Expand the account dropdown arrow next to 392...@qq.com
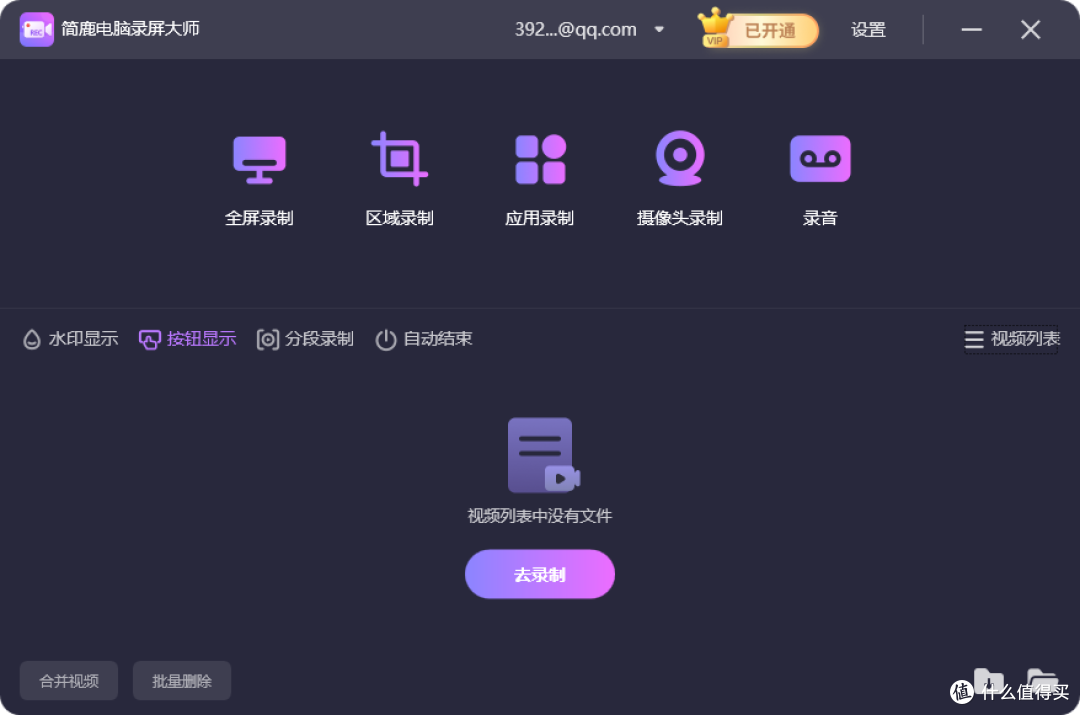This screenshot has width=1080, height=715. 659,30
